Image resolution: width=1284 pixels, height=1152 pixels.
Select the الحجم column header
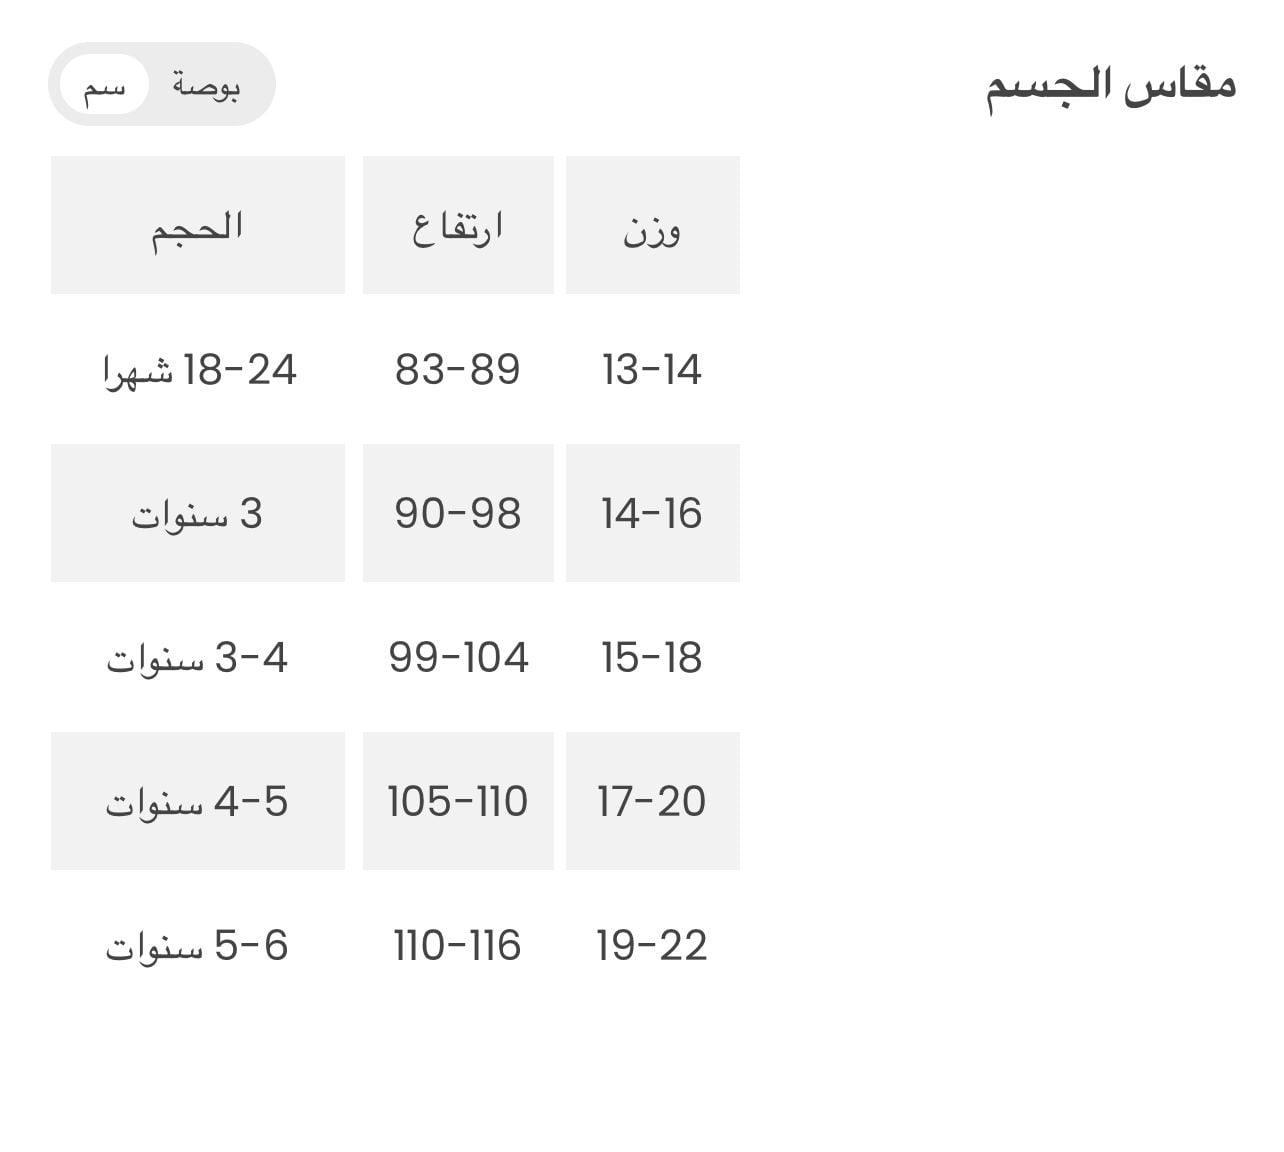(x=198, y=226)
